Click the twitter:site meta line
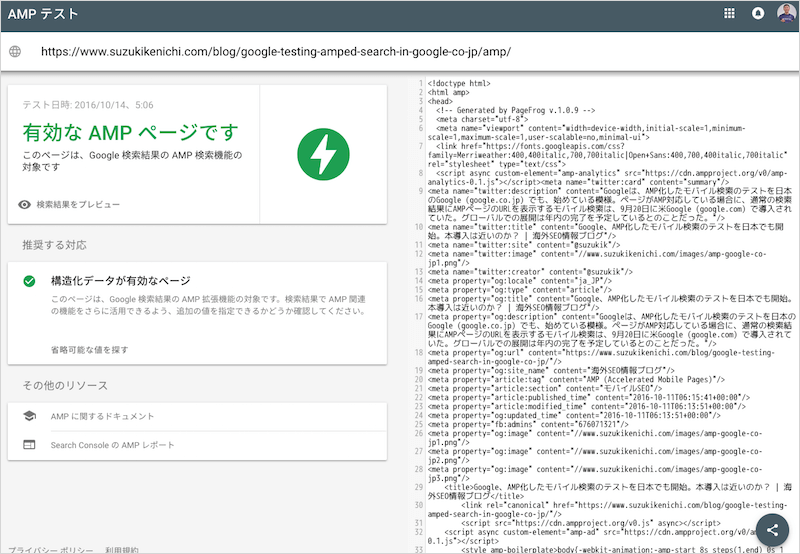Viewport: 800px width, 554px height. [x=524, y=245]
